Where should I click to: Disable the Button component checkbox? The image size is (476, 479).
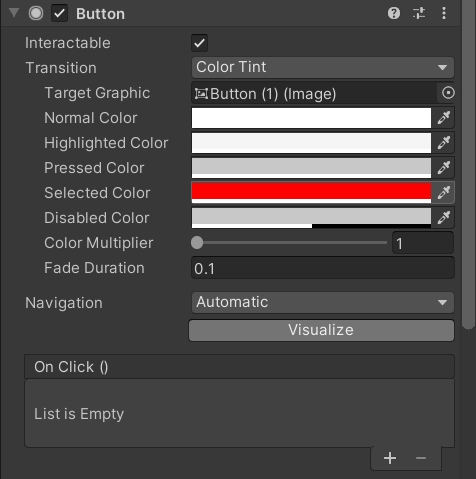pos(59,13)
